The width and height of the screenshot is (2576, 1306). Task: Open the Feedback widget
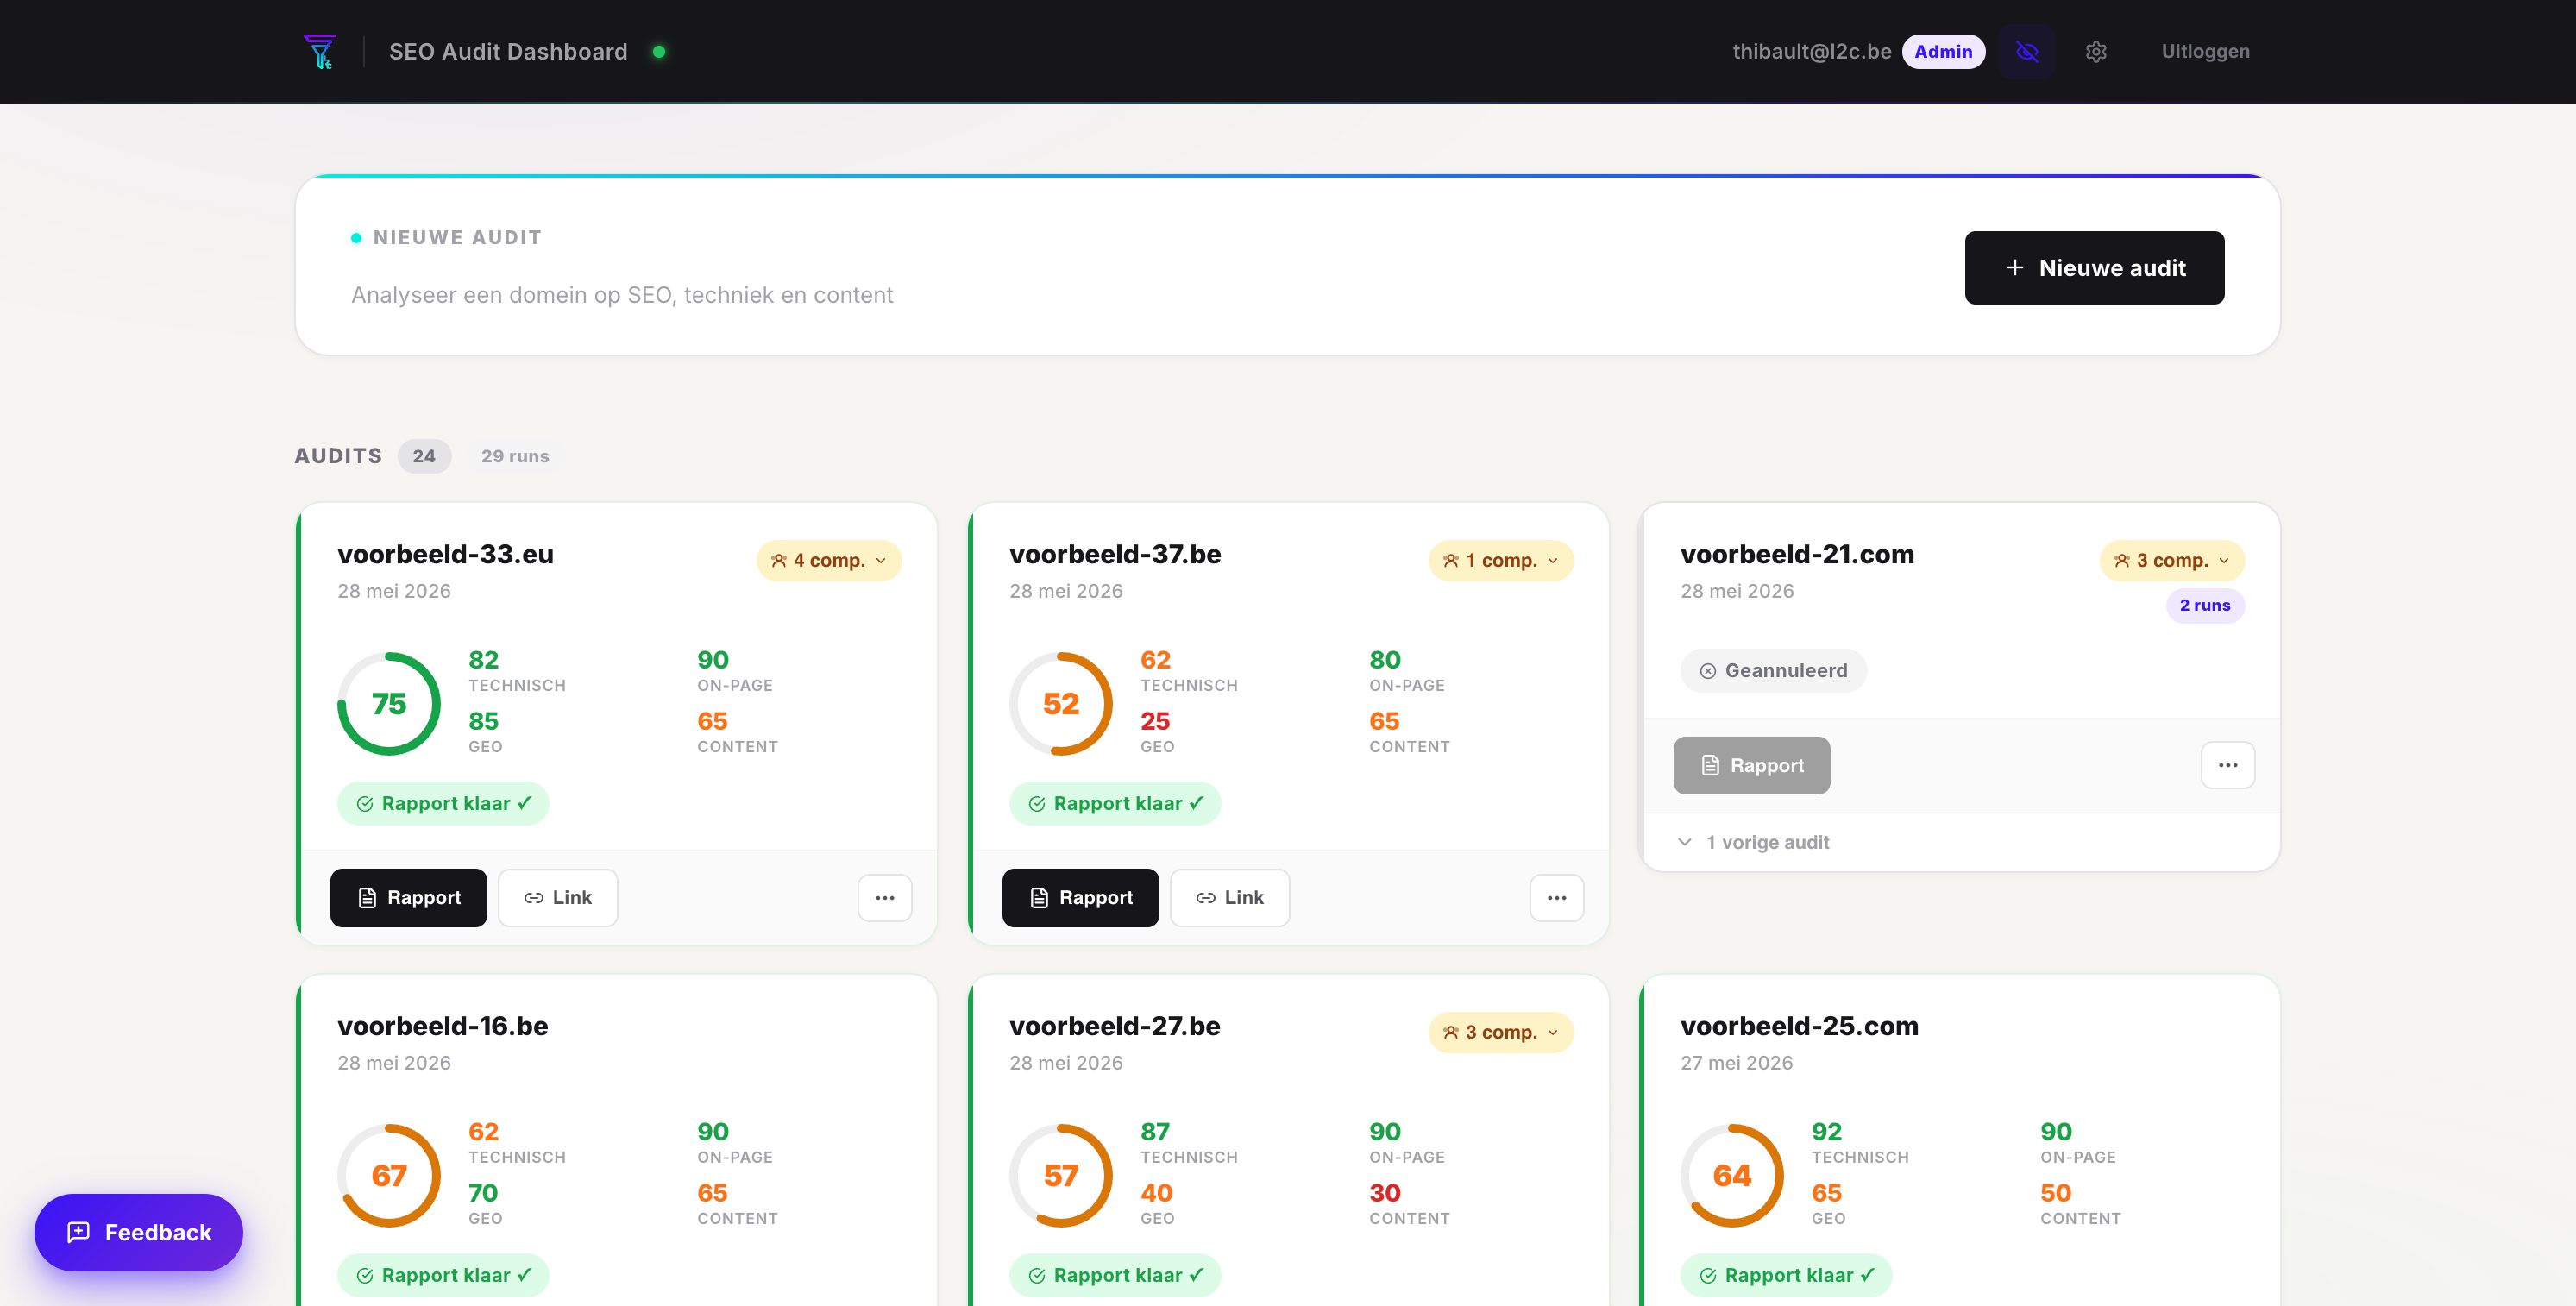[139, 1232]
